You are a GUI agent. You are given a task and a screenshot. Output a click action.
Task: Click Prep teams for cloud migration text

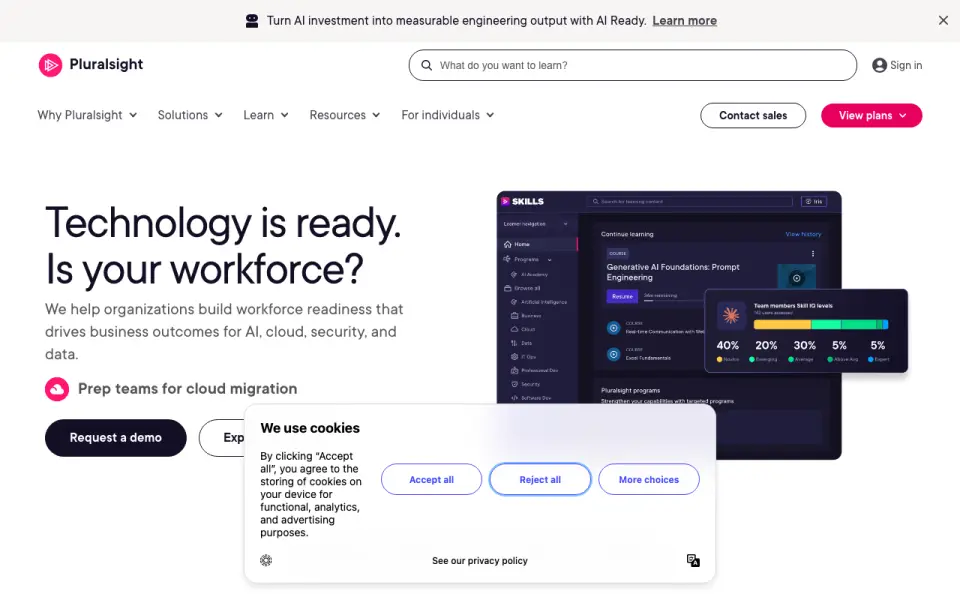pos(187,389)
